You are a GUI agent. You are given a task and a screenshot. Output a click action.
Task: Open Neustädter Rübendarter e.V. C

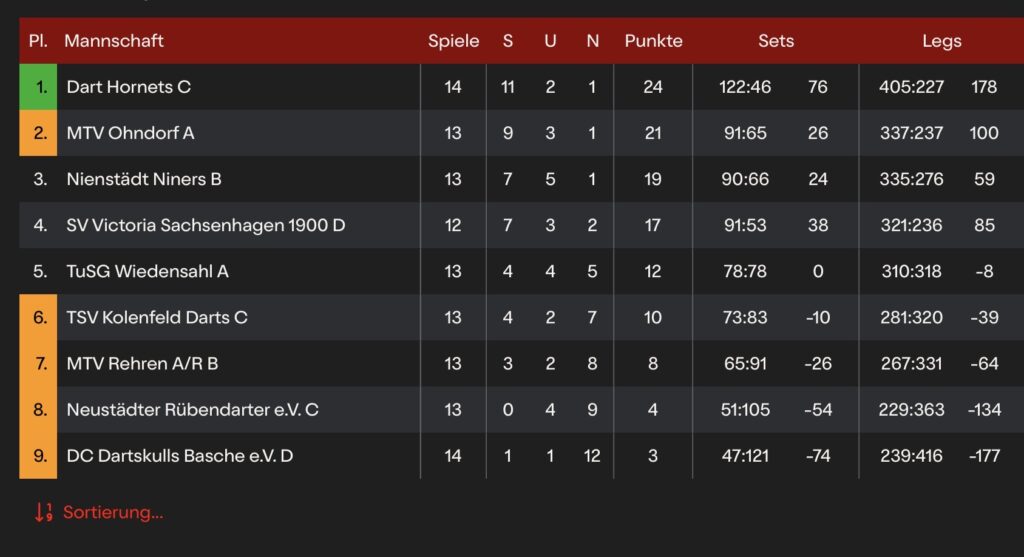192,409
